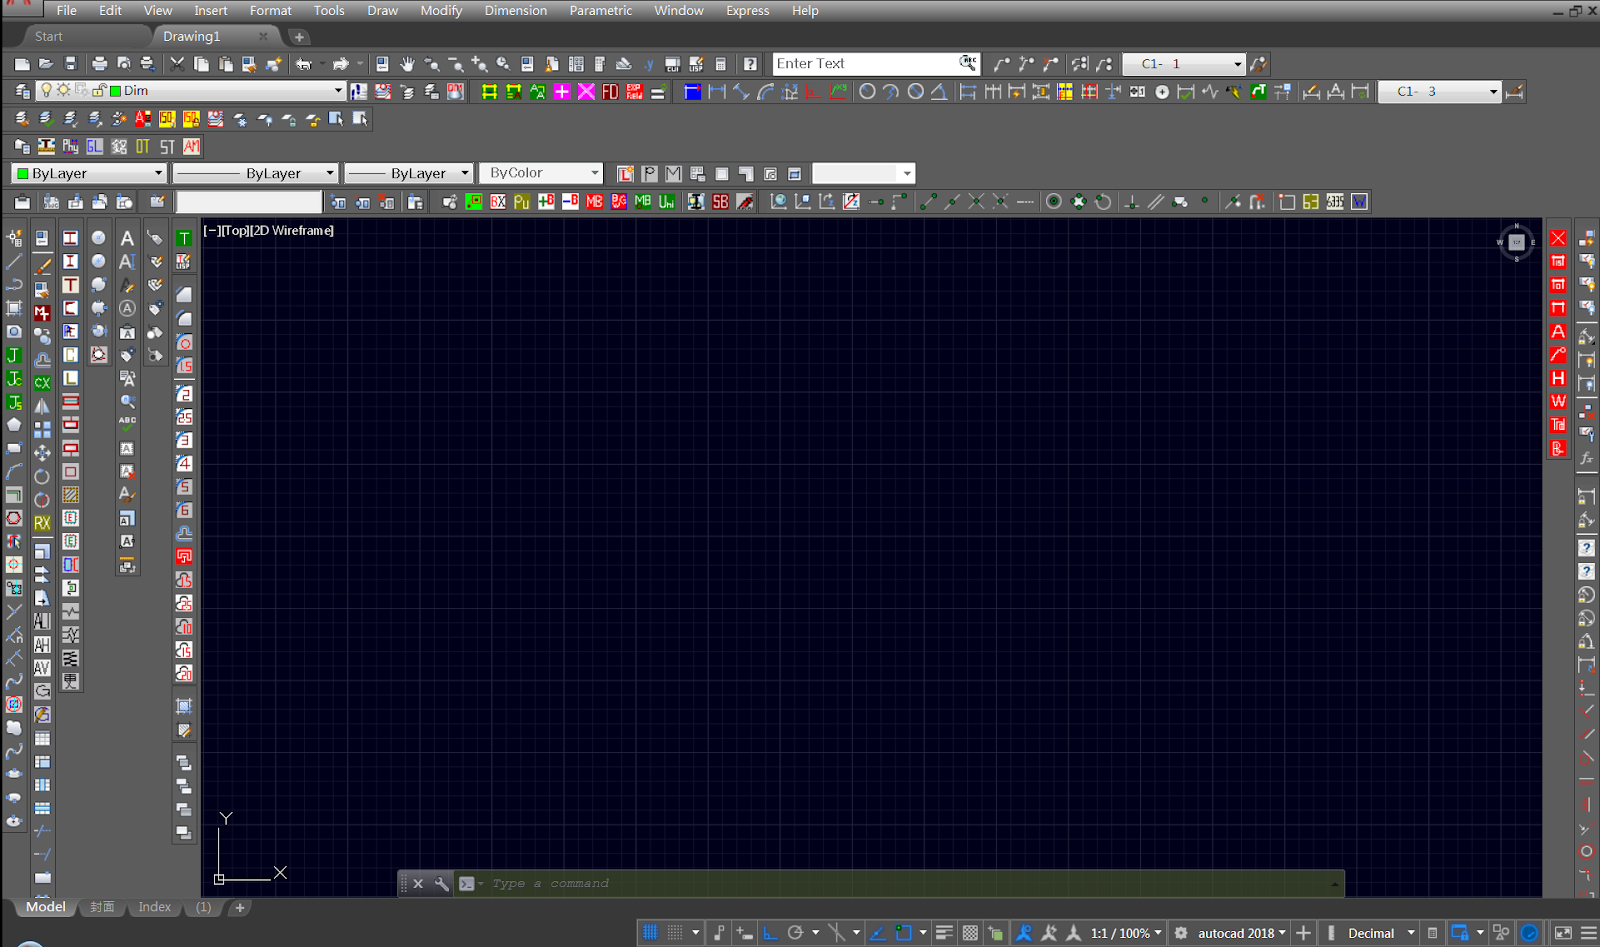Create a new drawing with the New icon

click(22, 64)
